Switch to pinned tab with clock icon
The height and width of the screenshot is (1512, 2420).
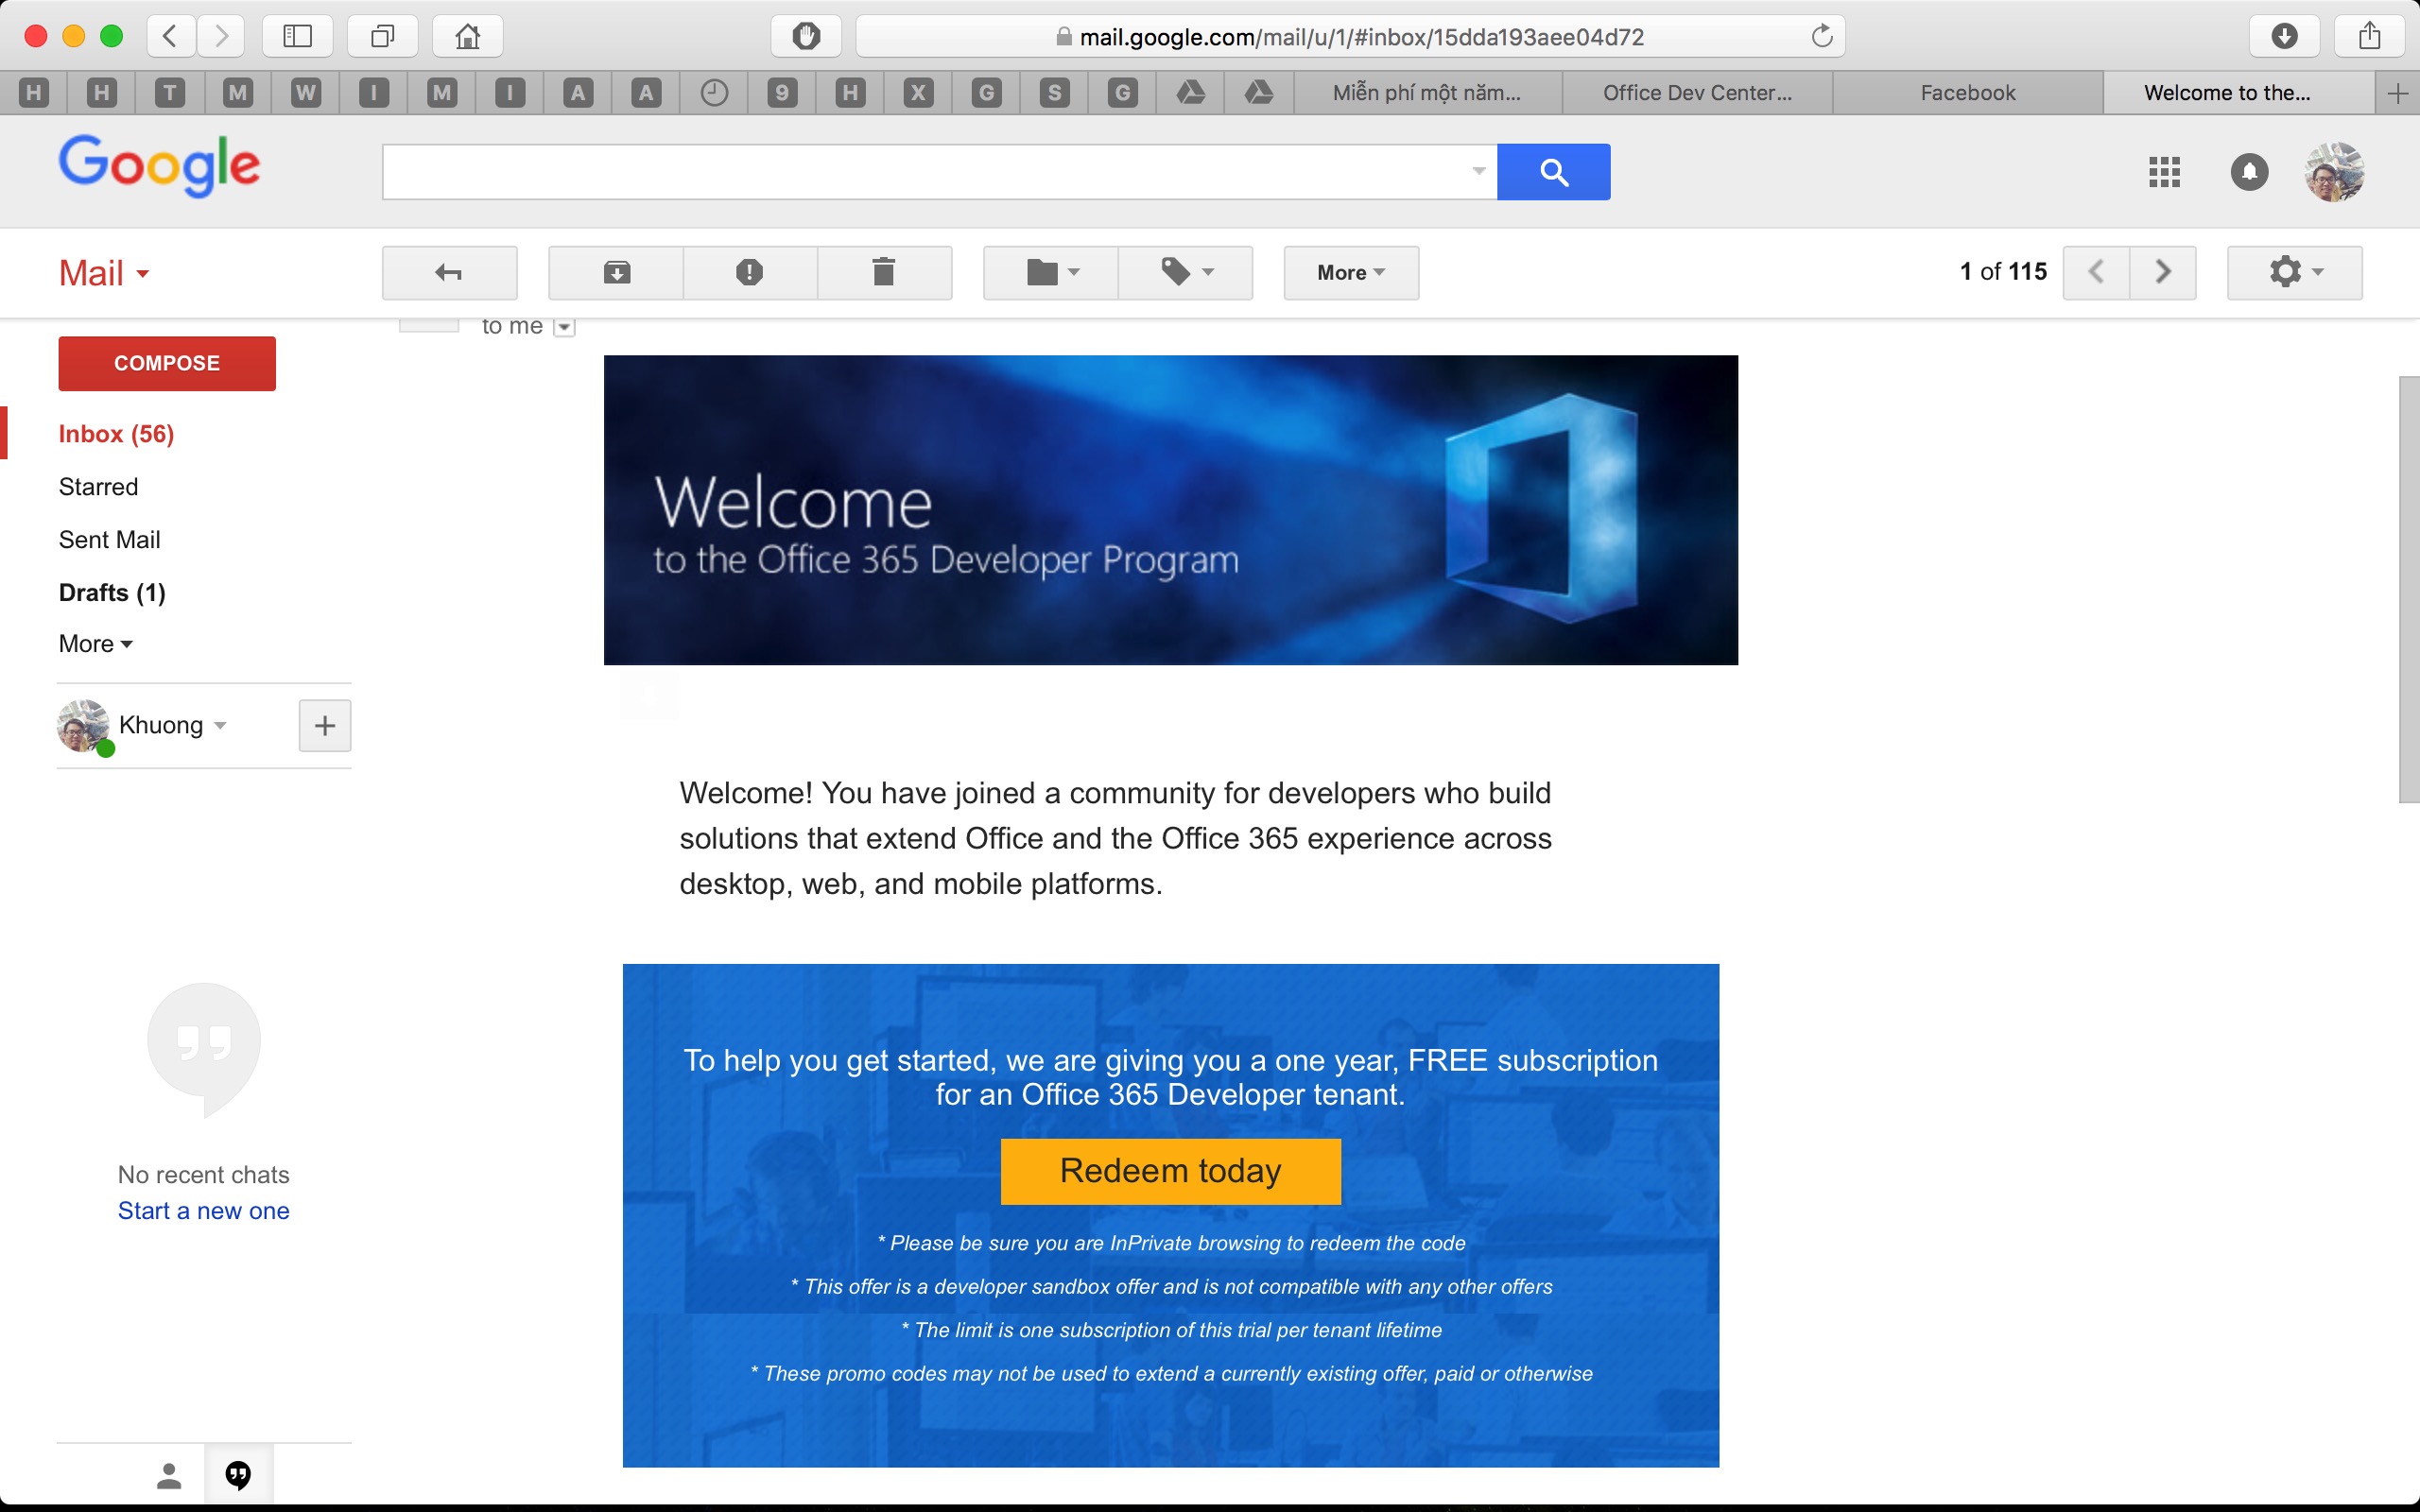click(714, 93)
